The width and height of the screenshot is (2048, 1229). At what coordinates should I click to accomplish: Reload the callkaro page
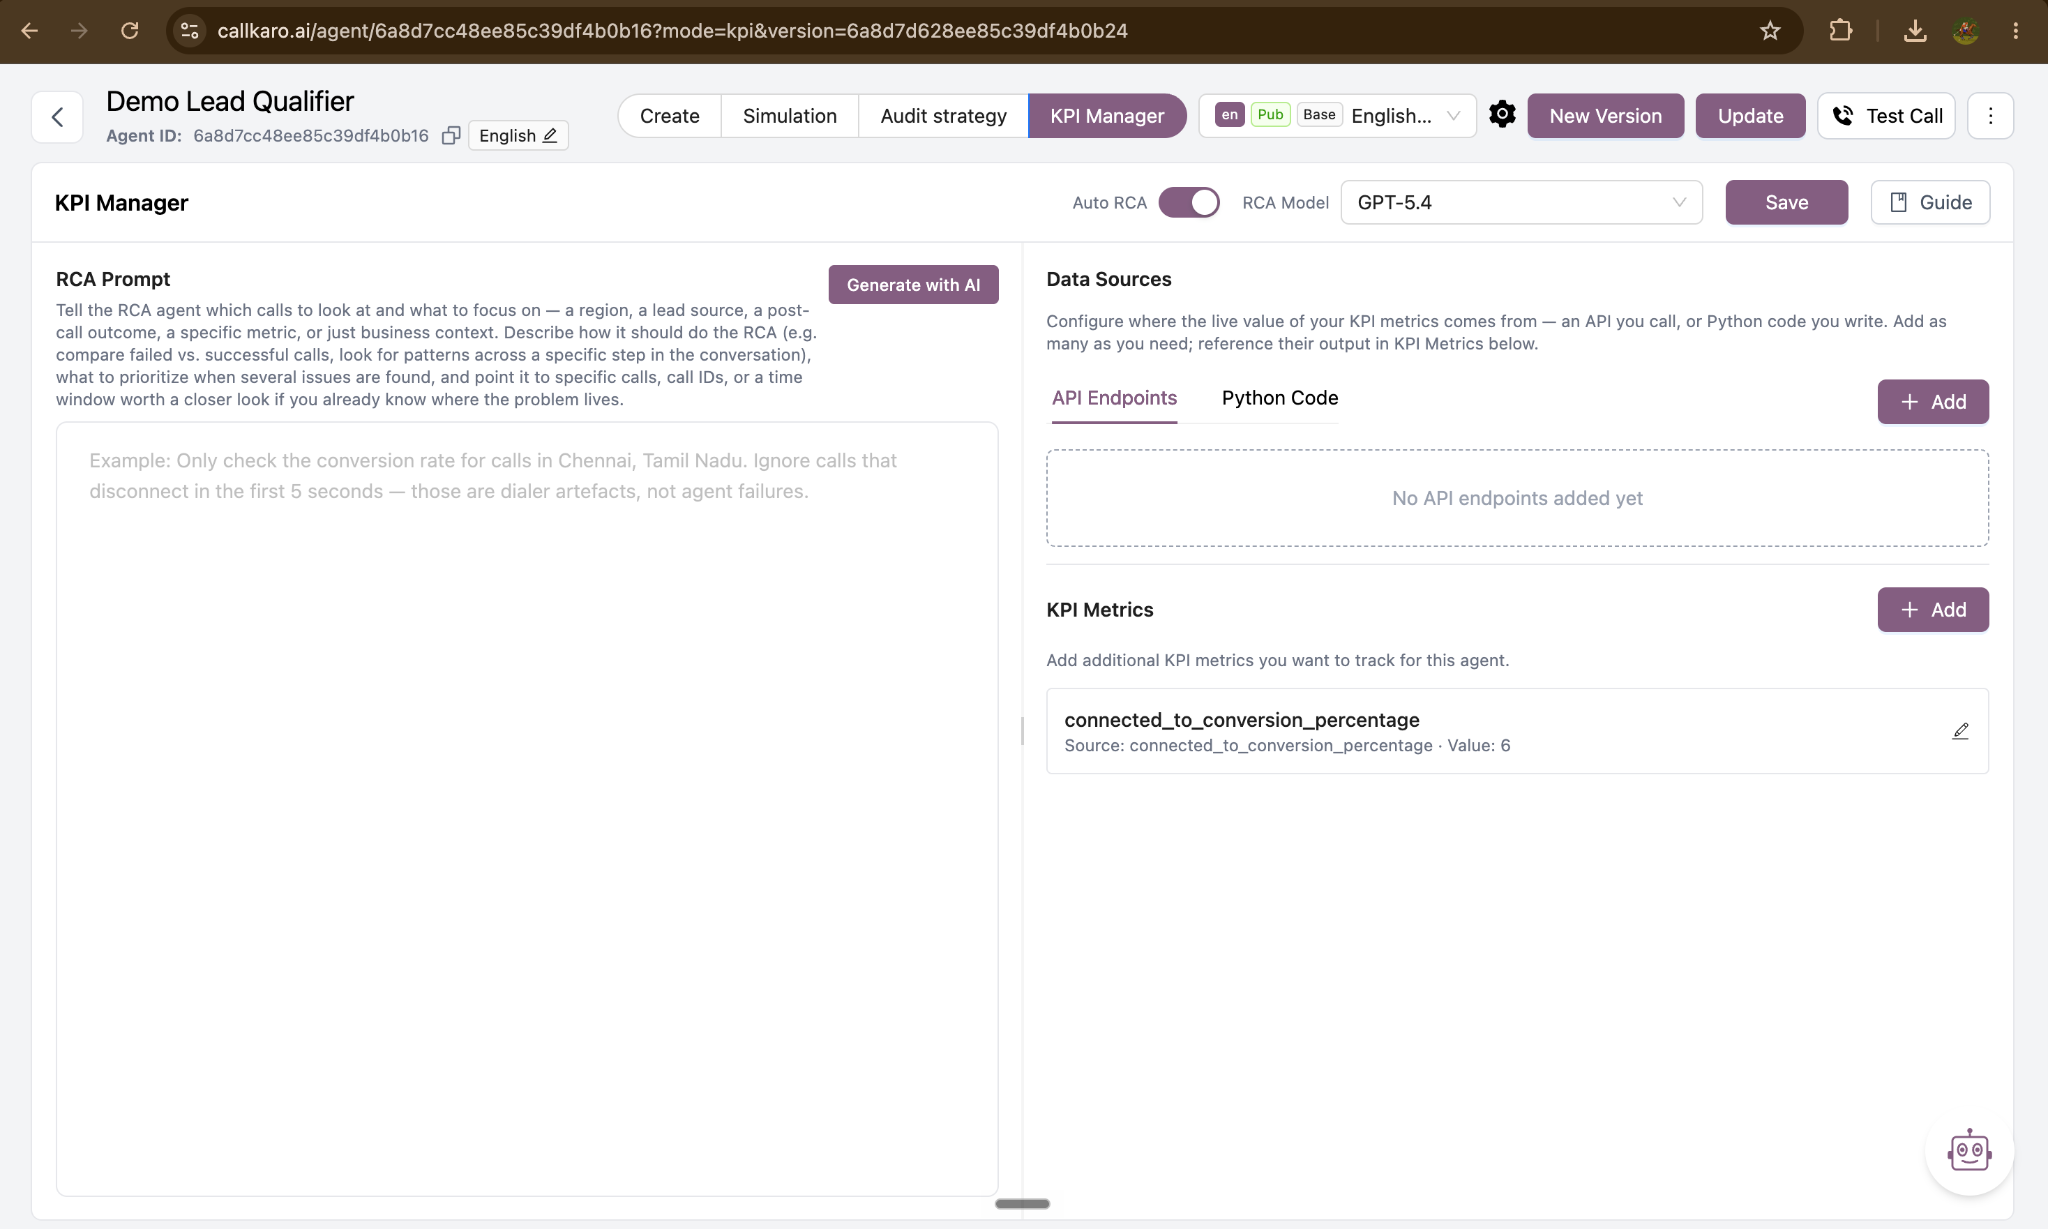pyautogui.click(x=129, y=31)
